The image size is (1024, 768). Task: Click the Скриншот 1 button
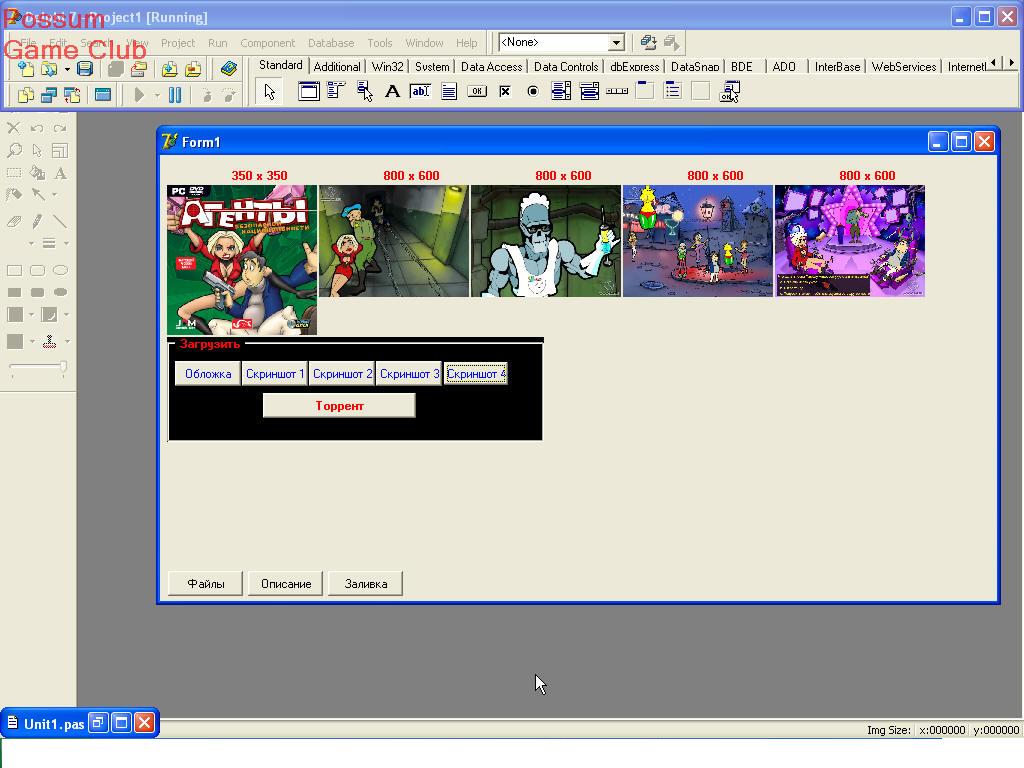click(x=275, y=374)
